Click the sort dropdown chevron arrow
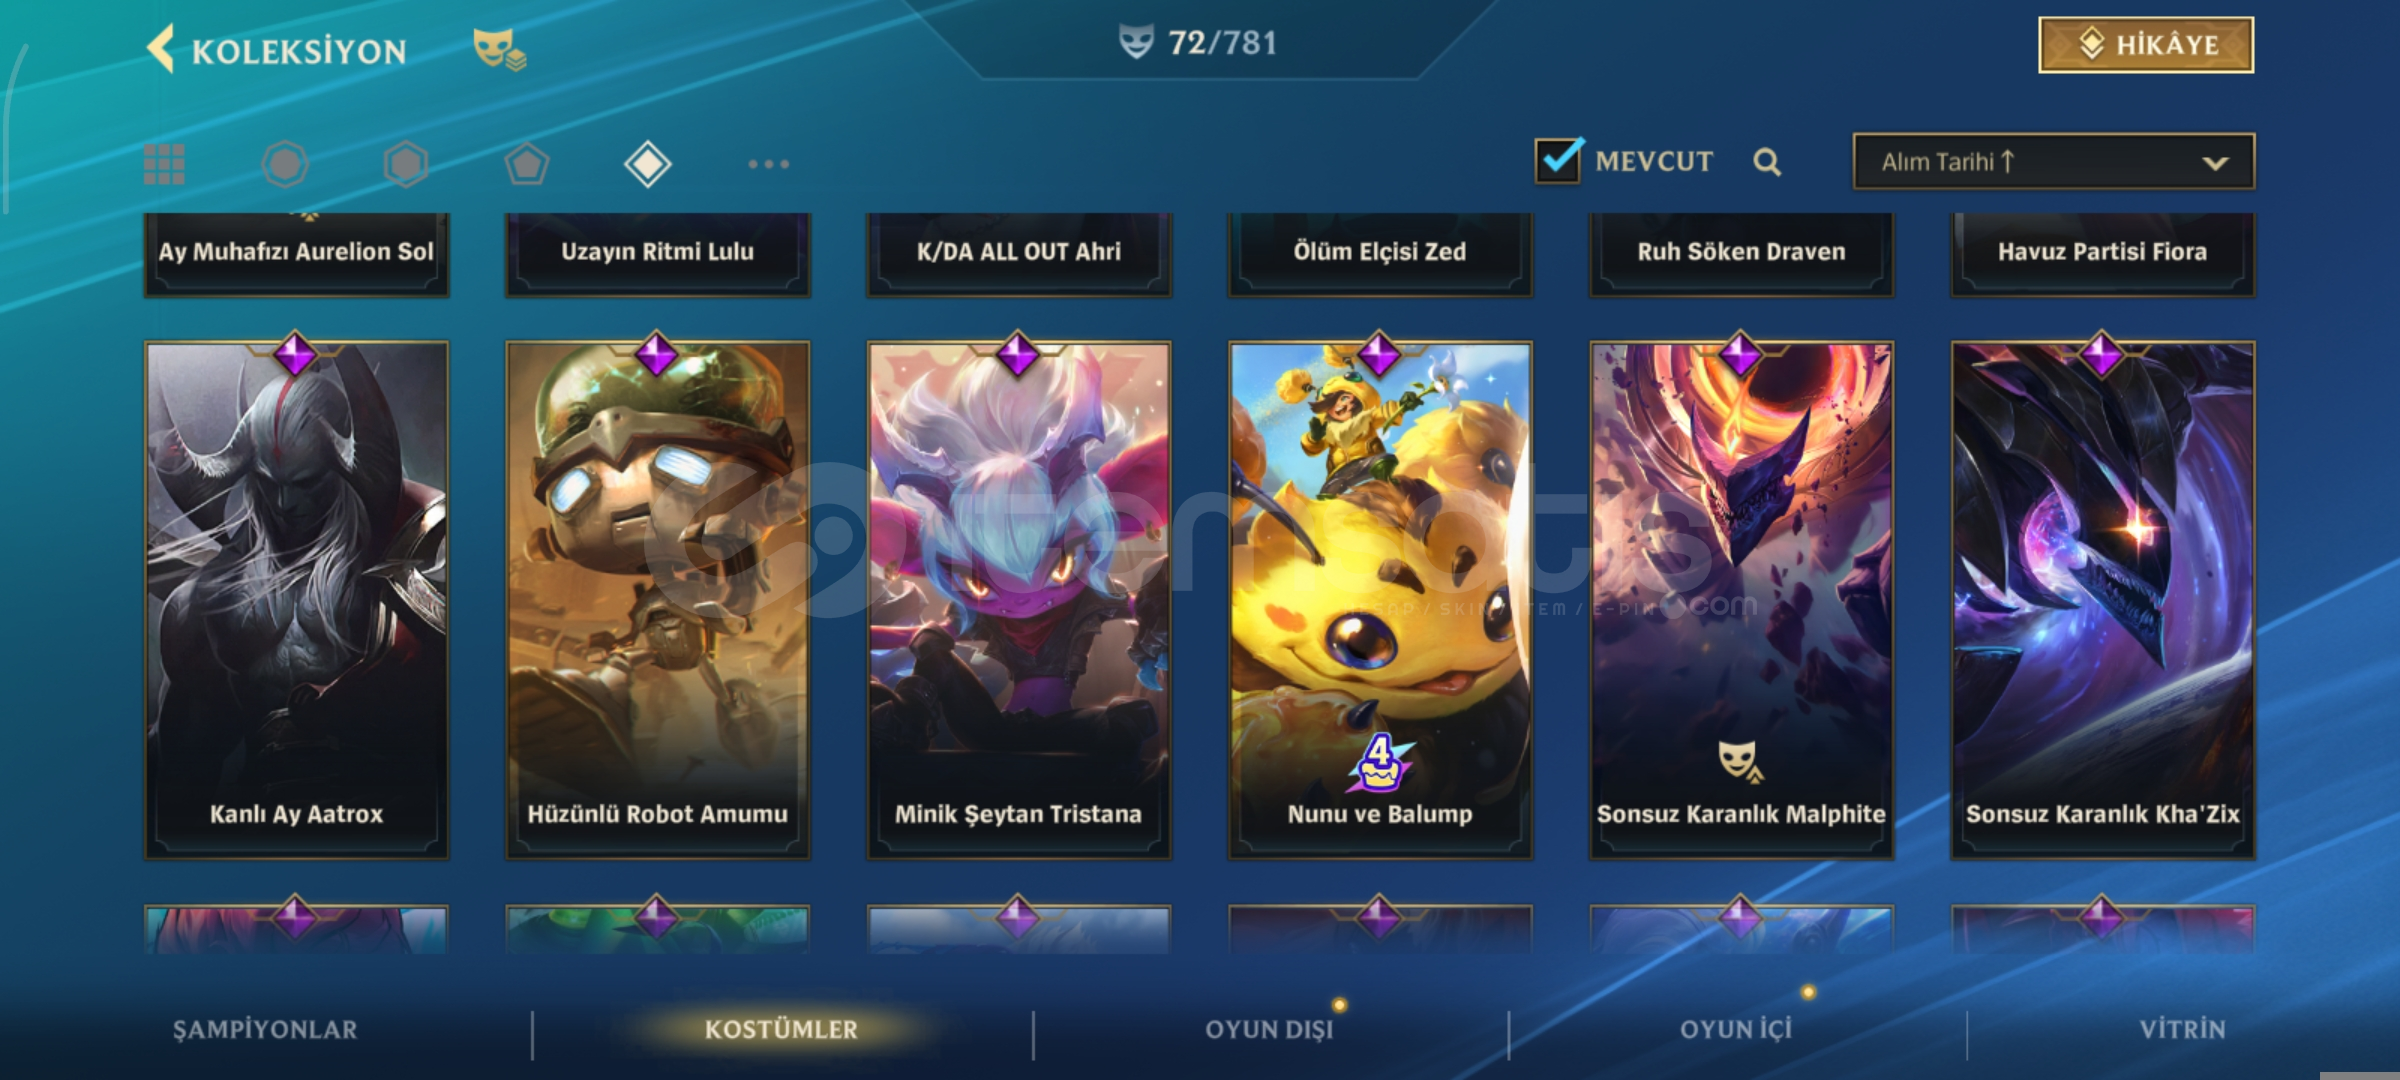This screenshot has height=1080, width=2400. (x=2215, y=163)
